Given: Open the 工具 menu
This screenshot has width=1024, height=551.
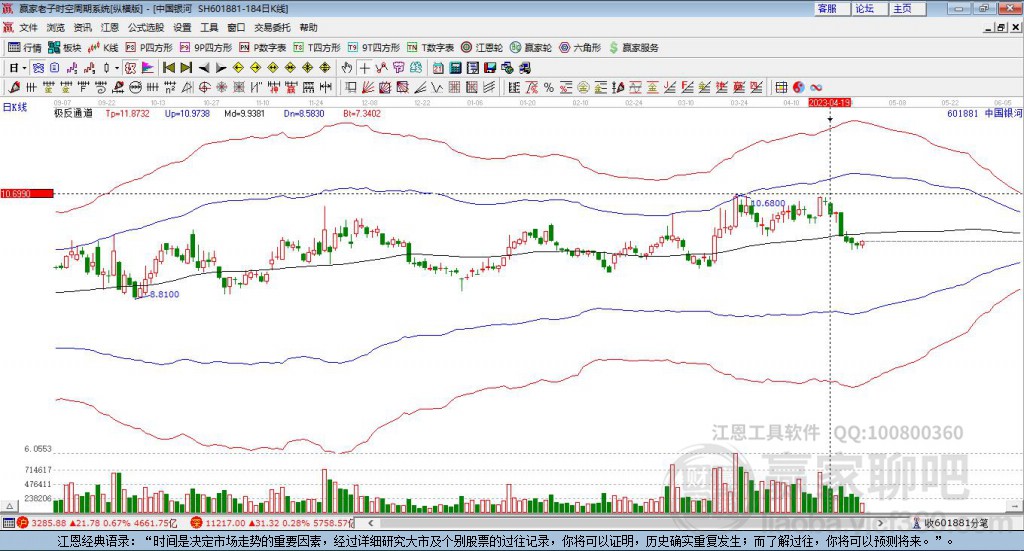Looking at the screenshot, I should (209, 27).
